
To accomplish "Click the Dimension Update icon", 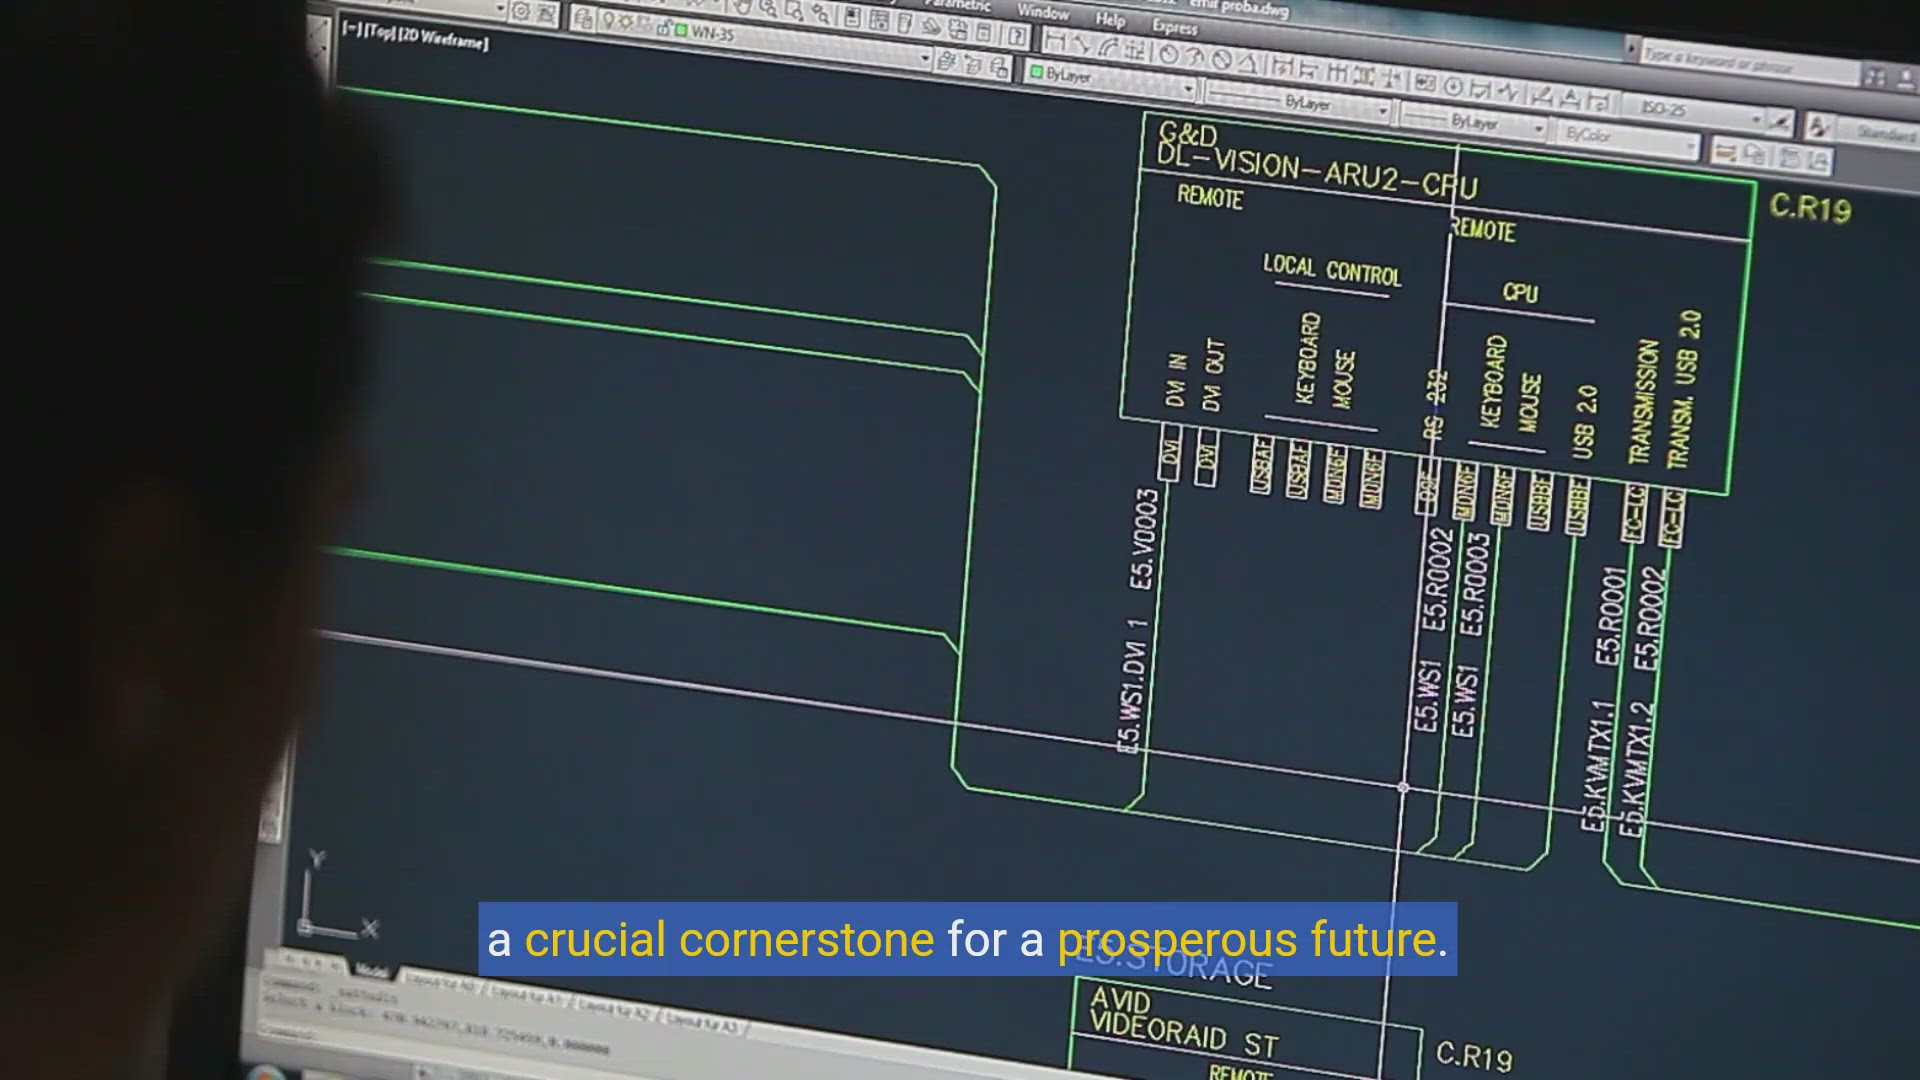I will coord(1599,100).
